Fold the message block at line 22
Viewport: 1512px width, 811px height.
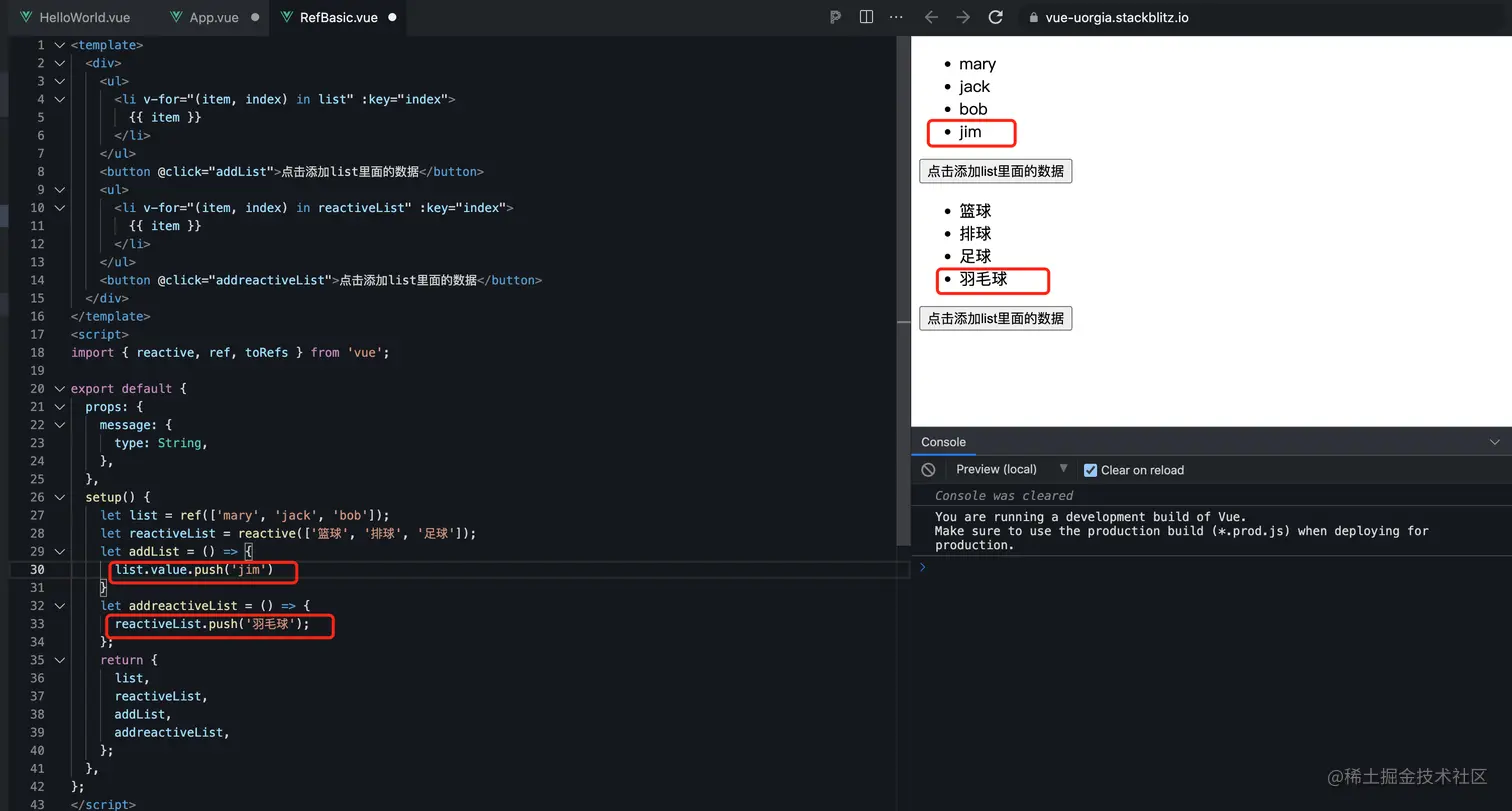[60, 425]
